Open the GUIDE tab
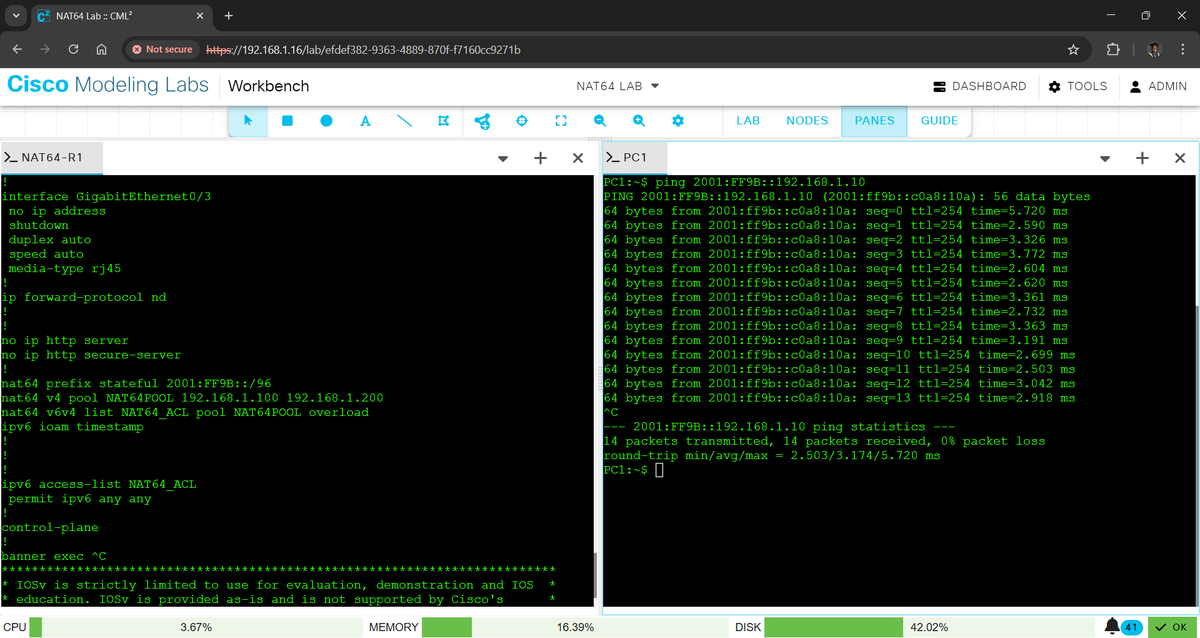Screen dimensions: 1200x638 939,120
